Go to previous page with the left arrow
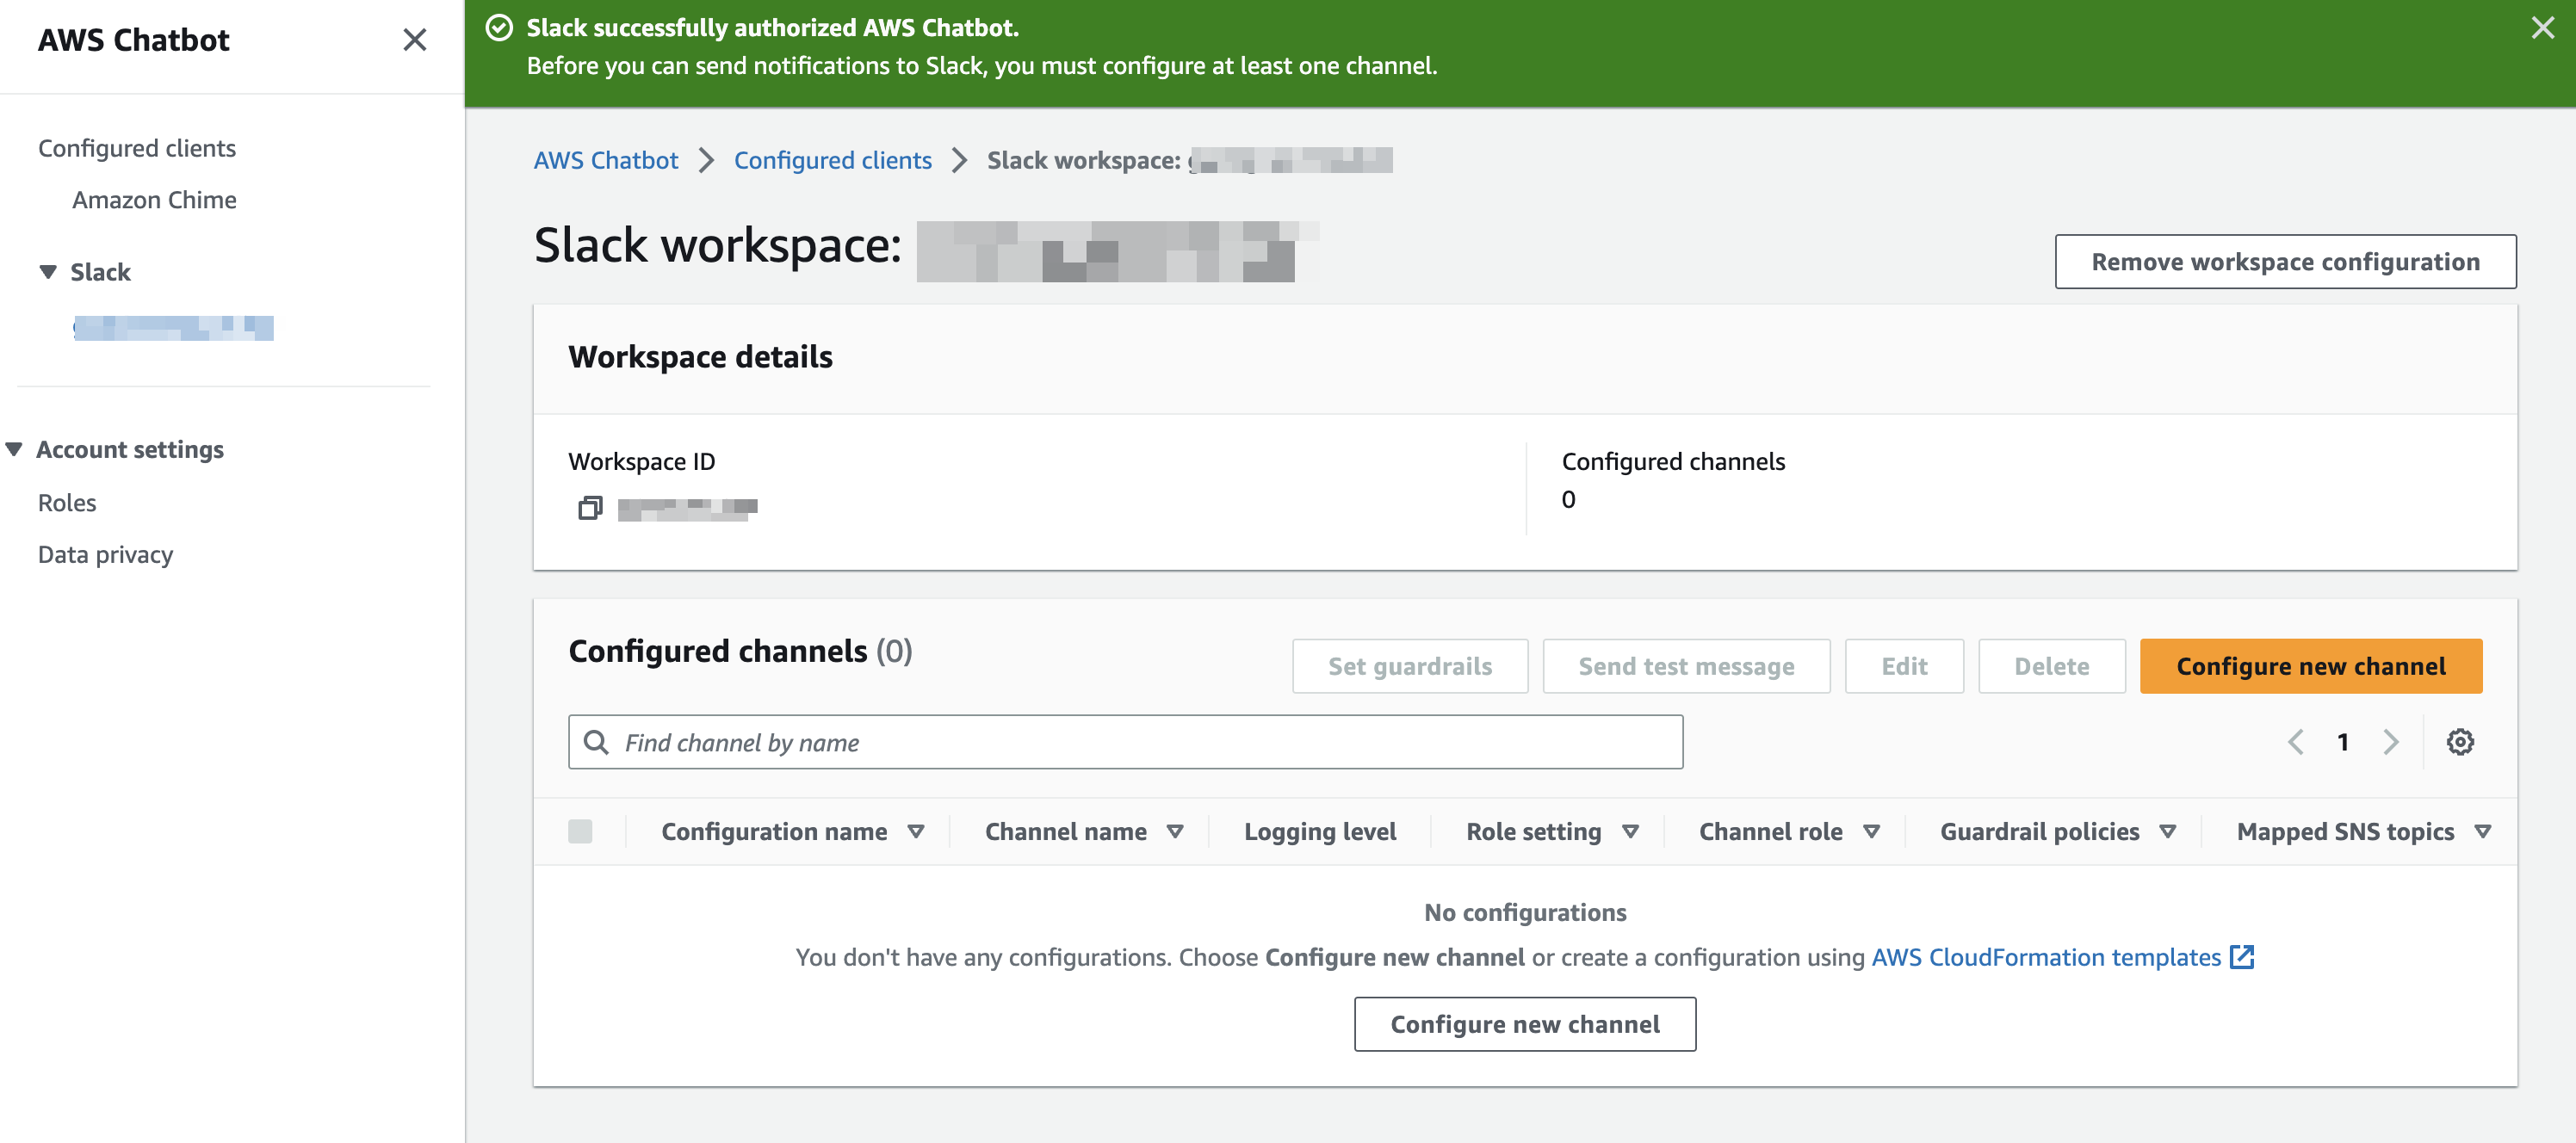The width and height of the screenshot is (2576, 1143). pyautogui.click(x=2295, y=741)
